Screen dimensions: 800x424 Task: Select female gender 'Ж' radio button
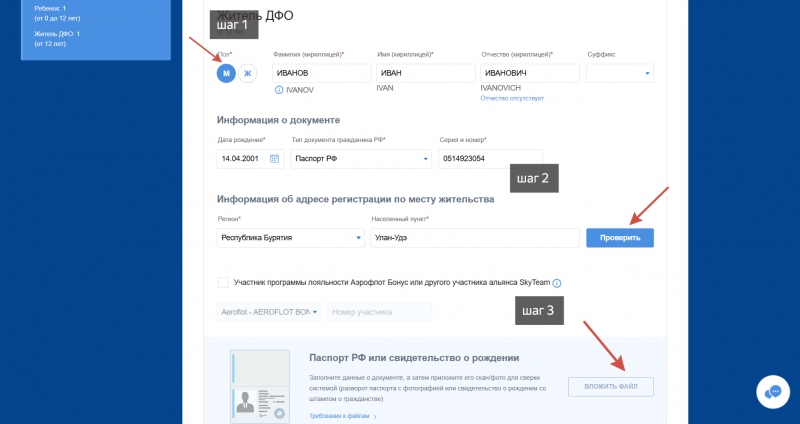247,73
